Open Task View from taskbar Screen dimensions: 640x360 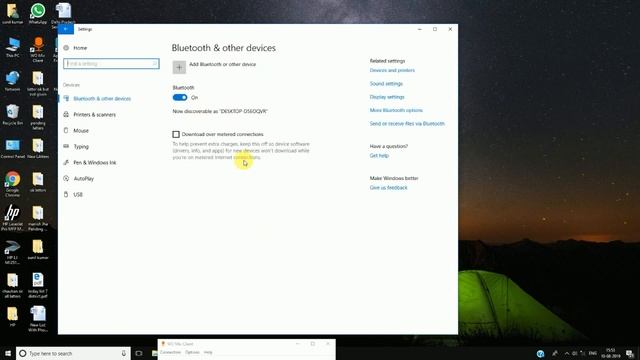(139, 353)
